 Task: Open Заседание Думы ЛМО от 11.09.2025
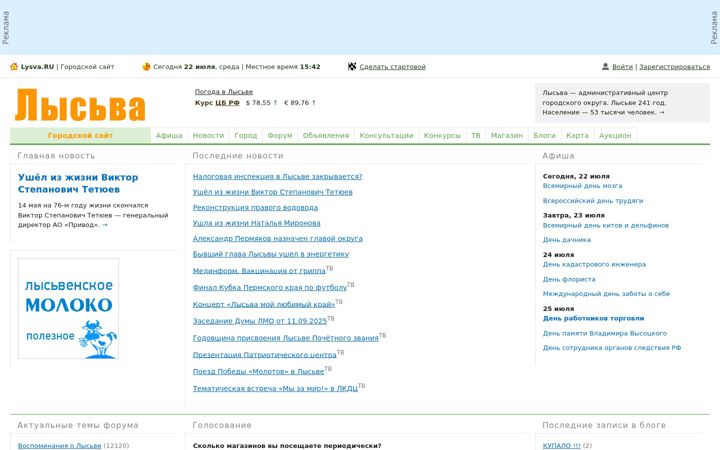tap(260, 321)
